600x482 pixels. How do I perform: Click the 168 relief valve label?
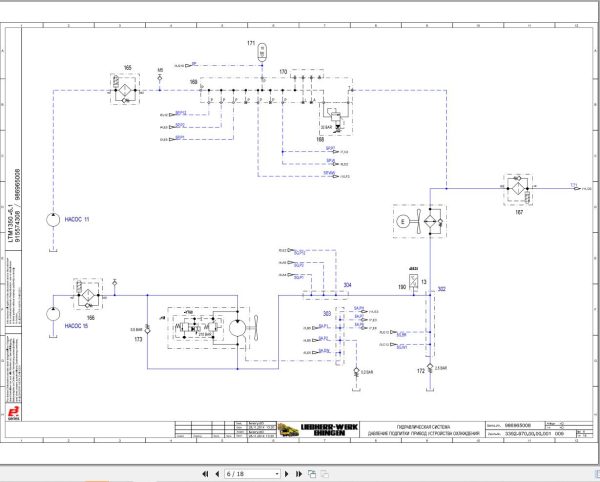pyautogui.click(x=320, y=139)
